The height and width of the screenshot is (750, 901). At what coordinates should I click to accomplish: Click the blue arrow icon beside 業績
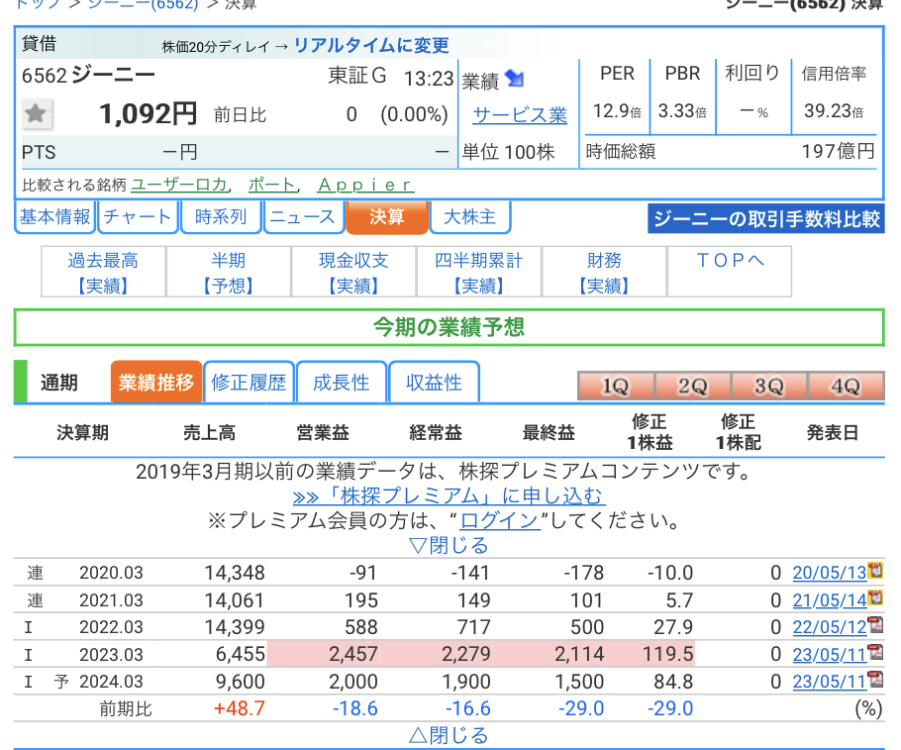tap(514, 78)
